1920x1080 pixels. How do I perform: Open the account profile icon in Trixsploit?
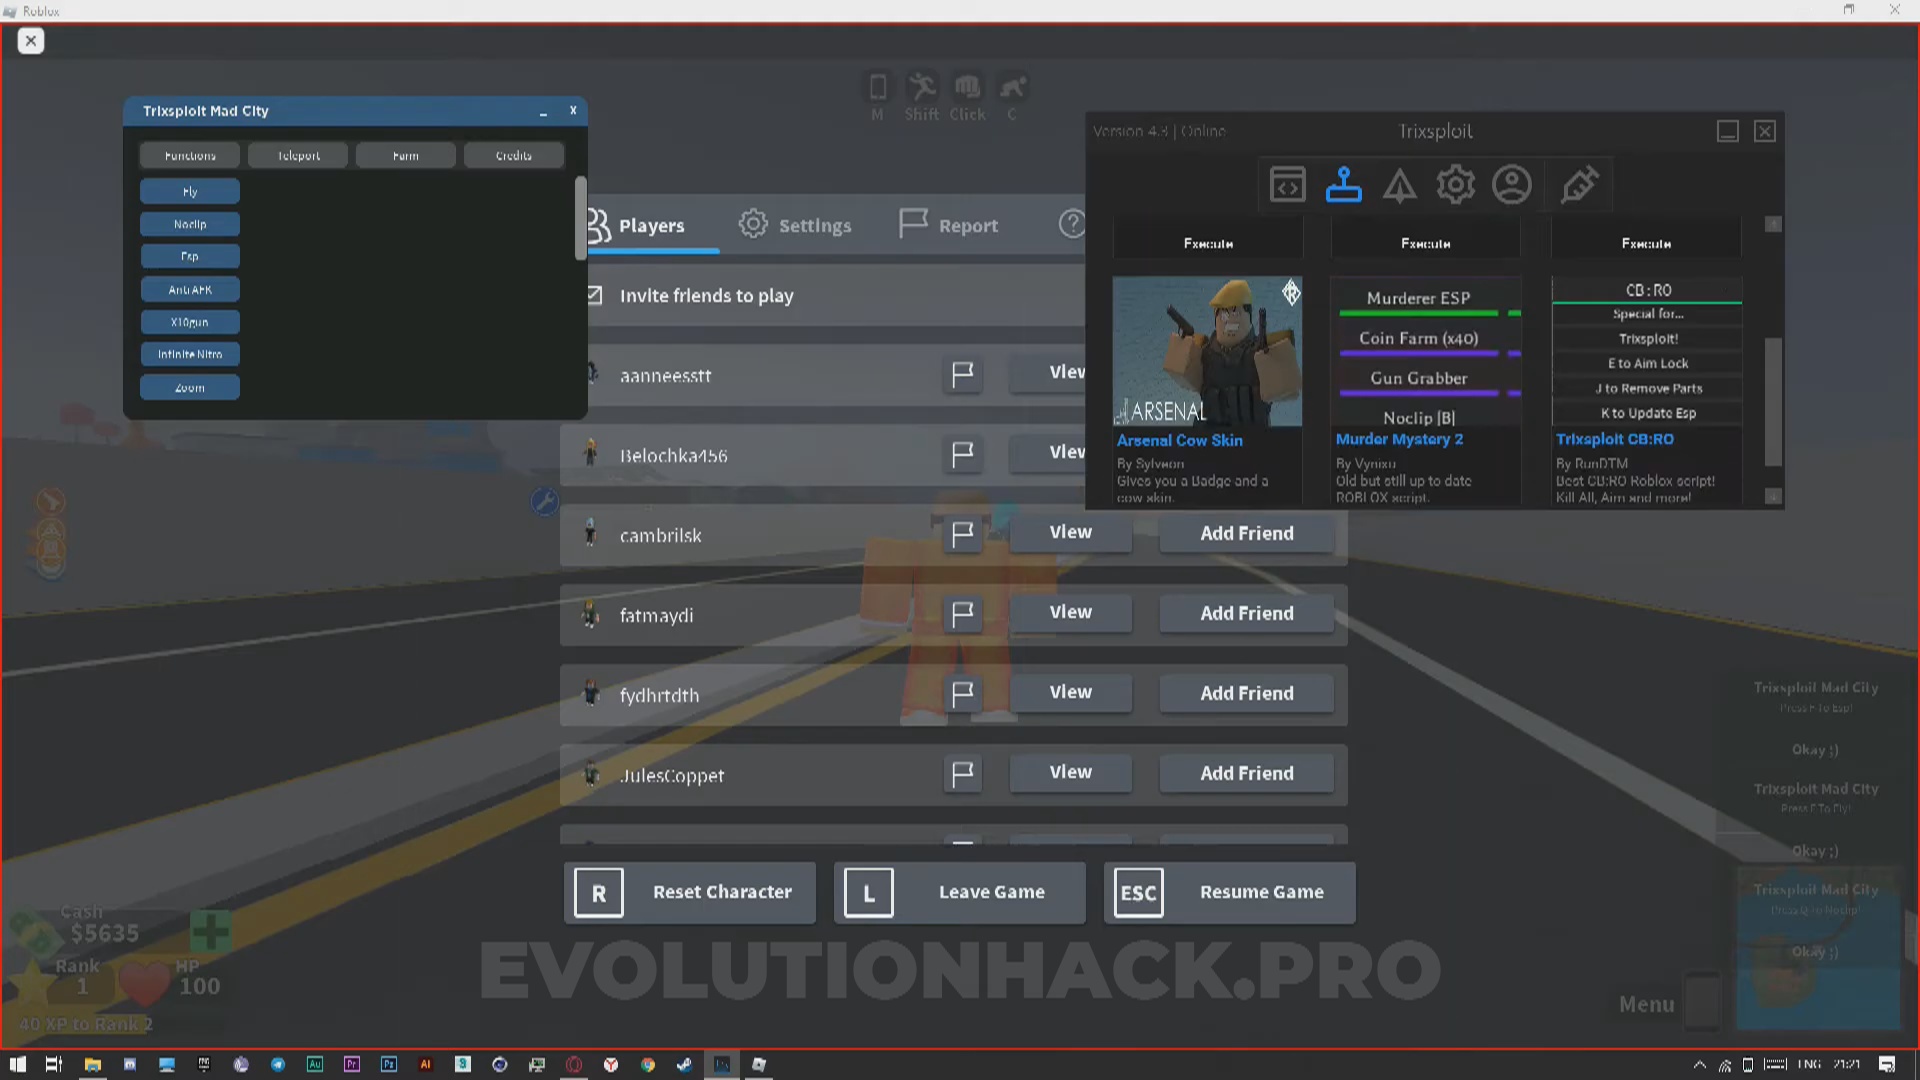pyautogui.click(x=1511, y=185)
